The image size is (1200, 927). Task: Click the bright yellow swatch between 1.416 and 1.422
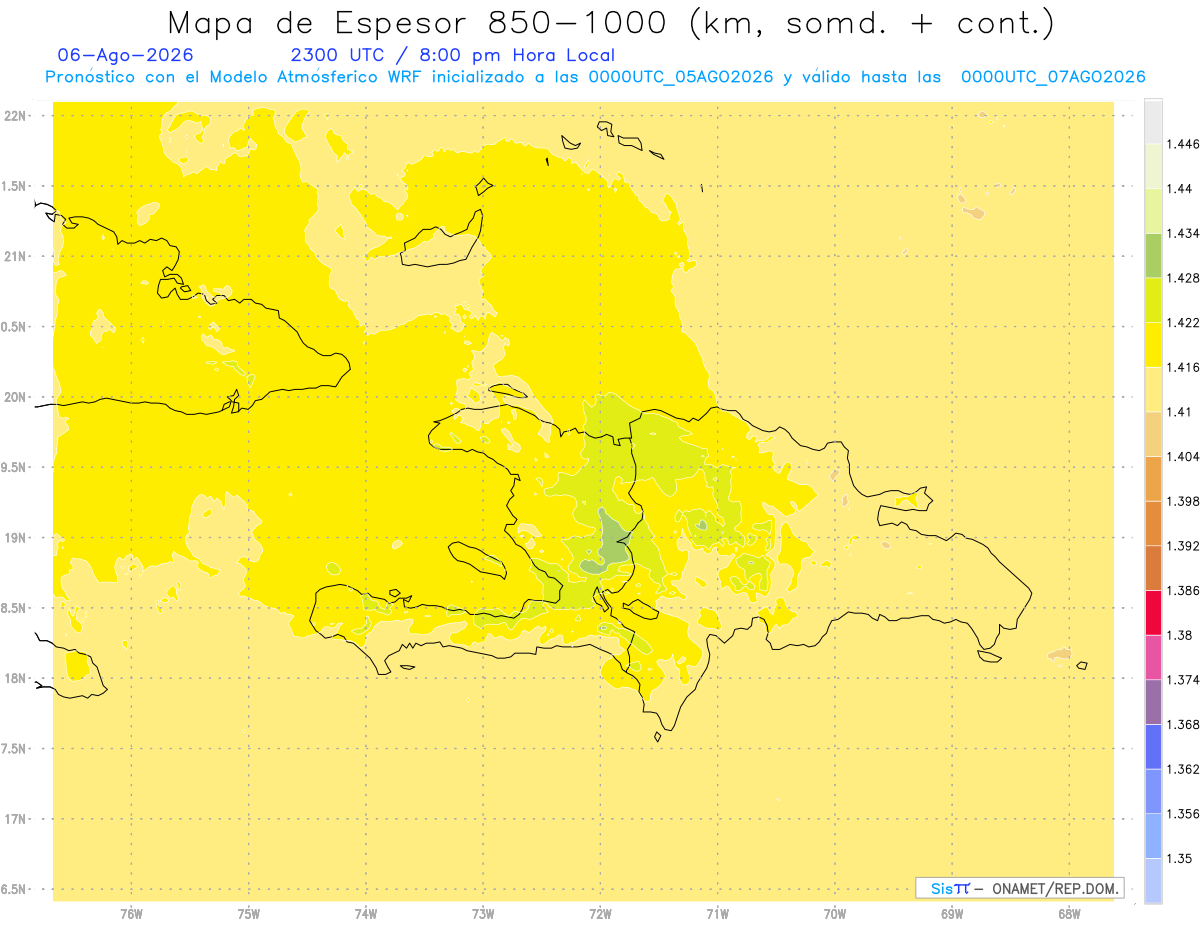click(x=1153, y=344)
